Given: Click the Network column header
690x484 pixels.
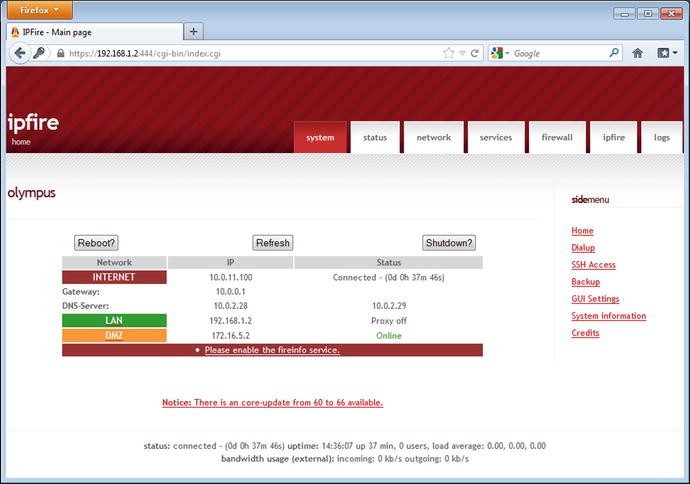Looking at the screenshot, I should pos(114,262).
